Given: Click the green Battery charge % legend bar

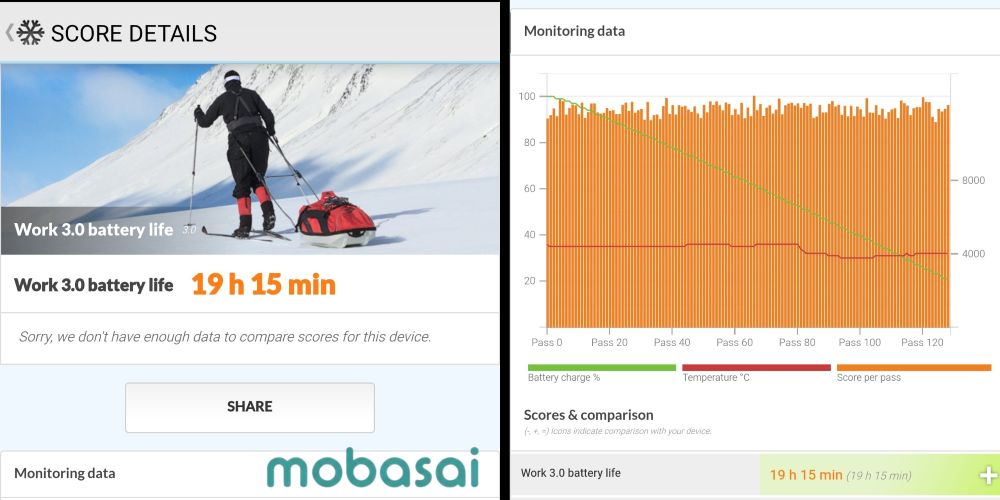Looking at the screenshot, I should 602,368.
